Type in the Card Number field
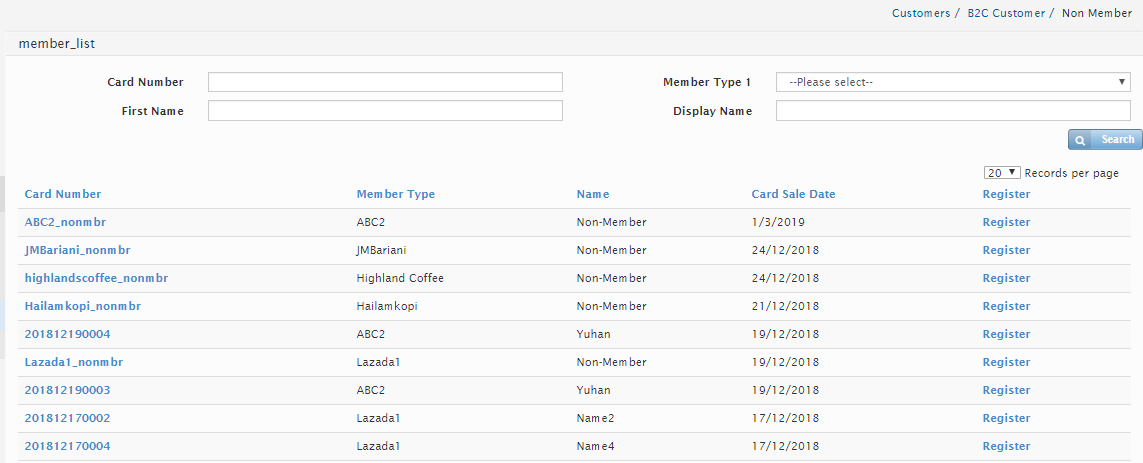 385,82
